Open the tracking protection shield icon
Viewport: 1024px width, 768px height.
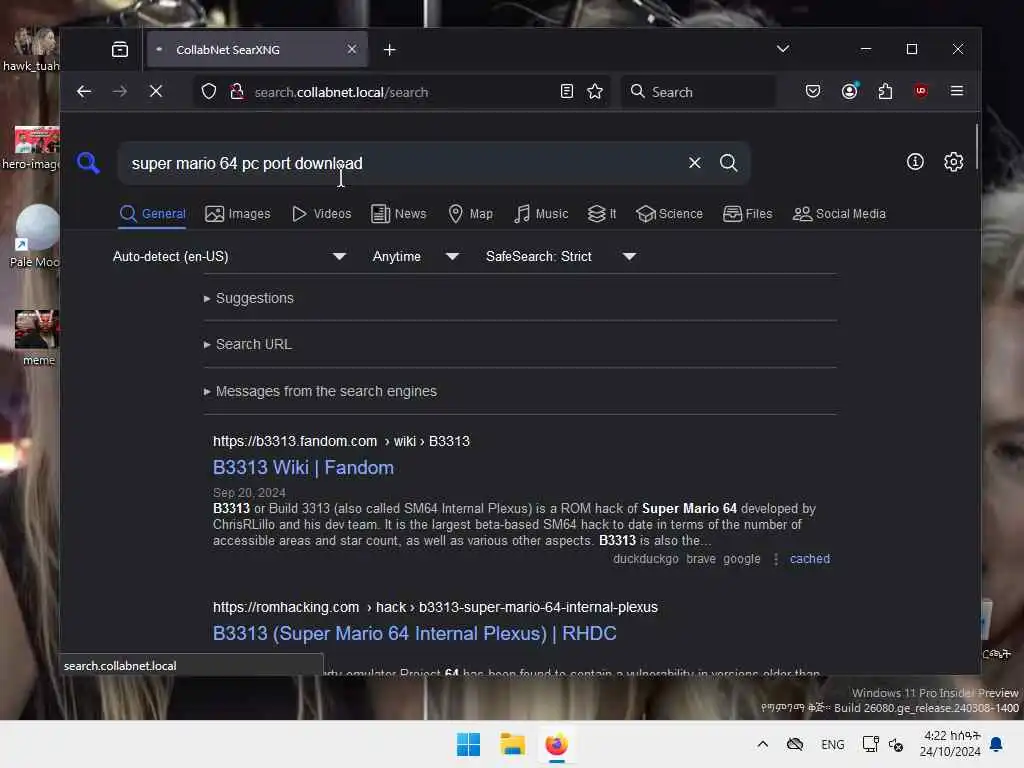[208, 91]
